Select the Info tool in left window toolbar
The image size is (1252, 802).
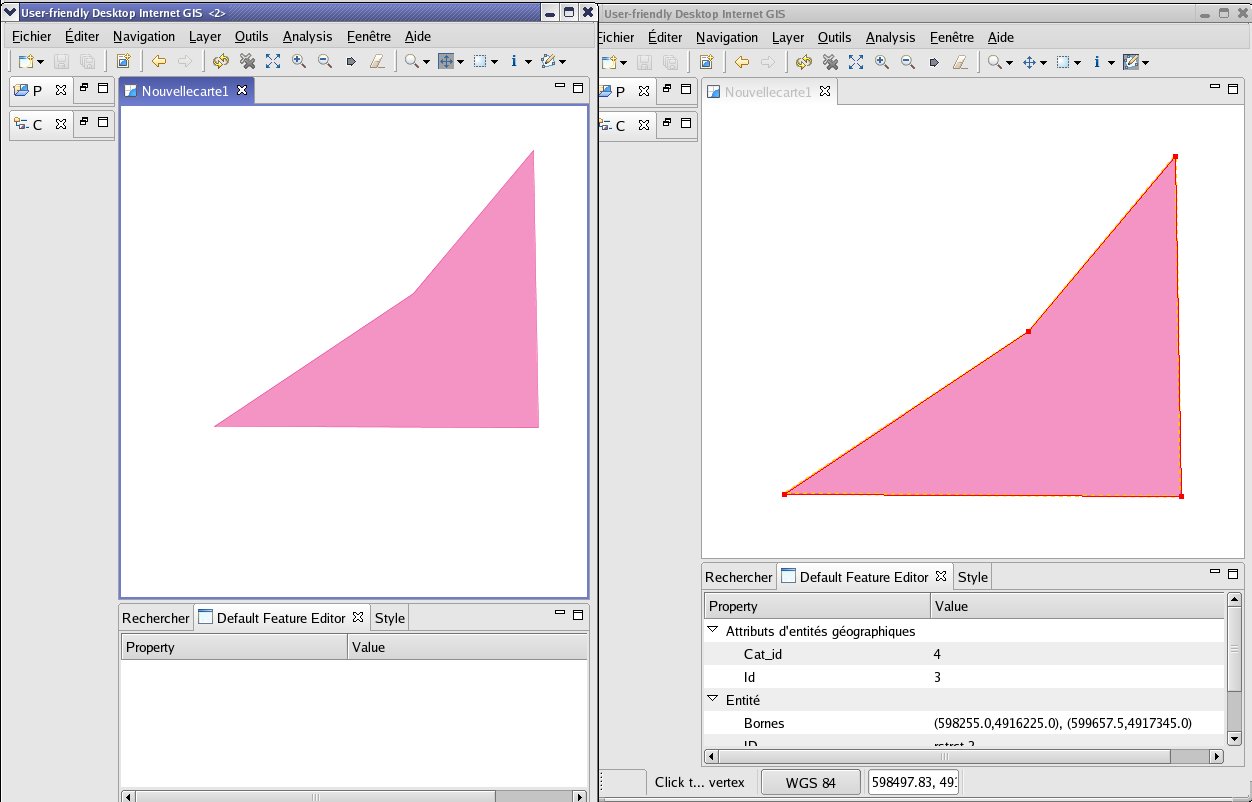(514, 61)
